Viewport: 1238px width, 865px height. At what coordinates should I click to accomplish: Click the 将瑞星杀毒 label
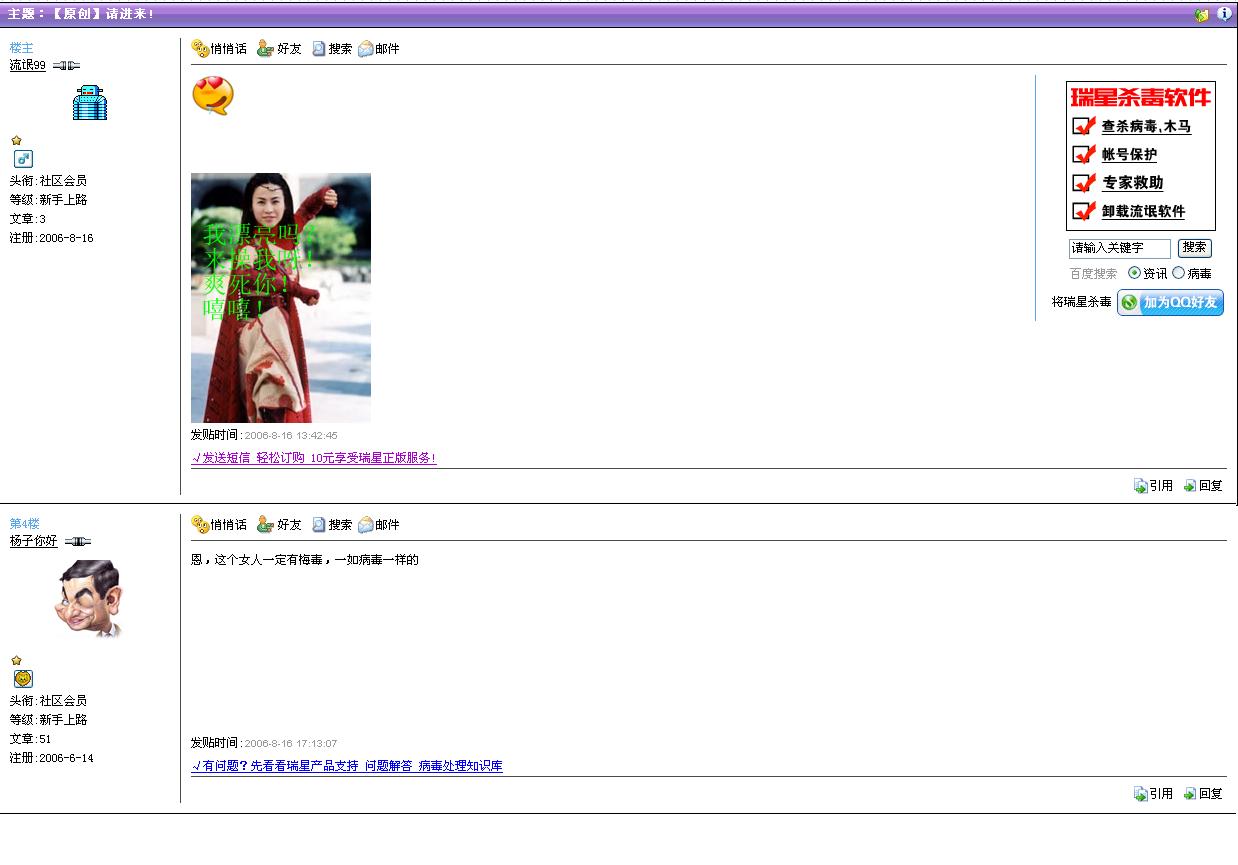click(1082, 302)
